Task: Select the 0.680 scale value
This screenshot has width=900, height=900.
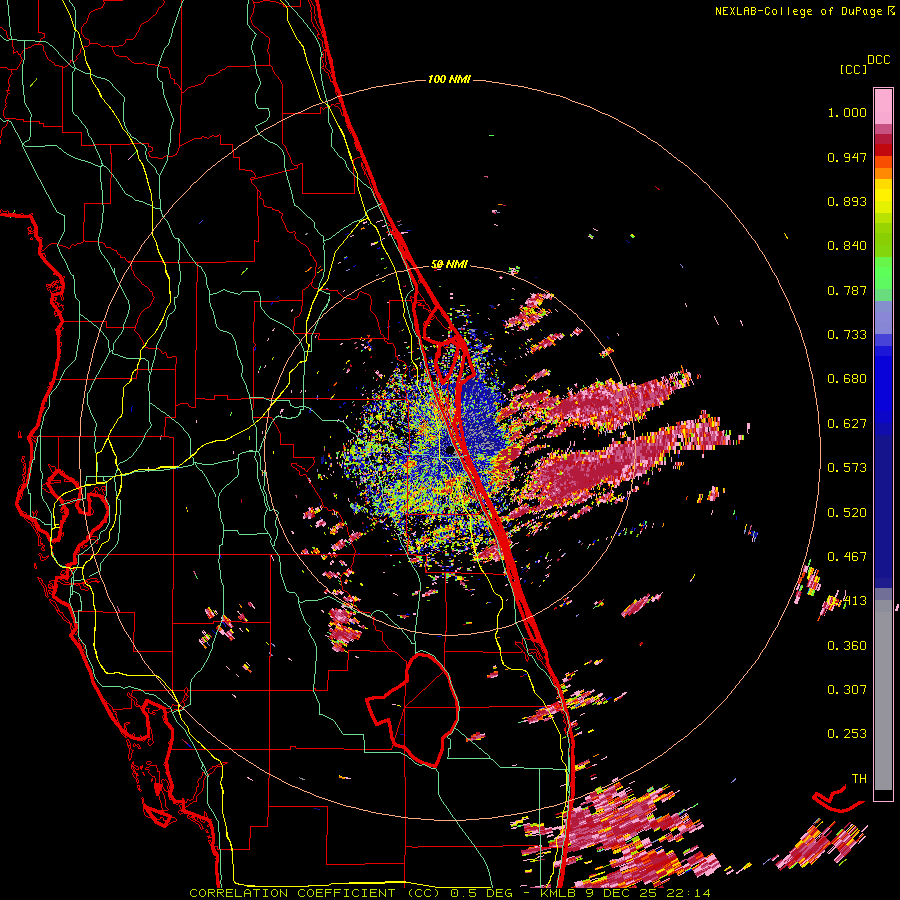Action: click(847, 379)
